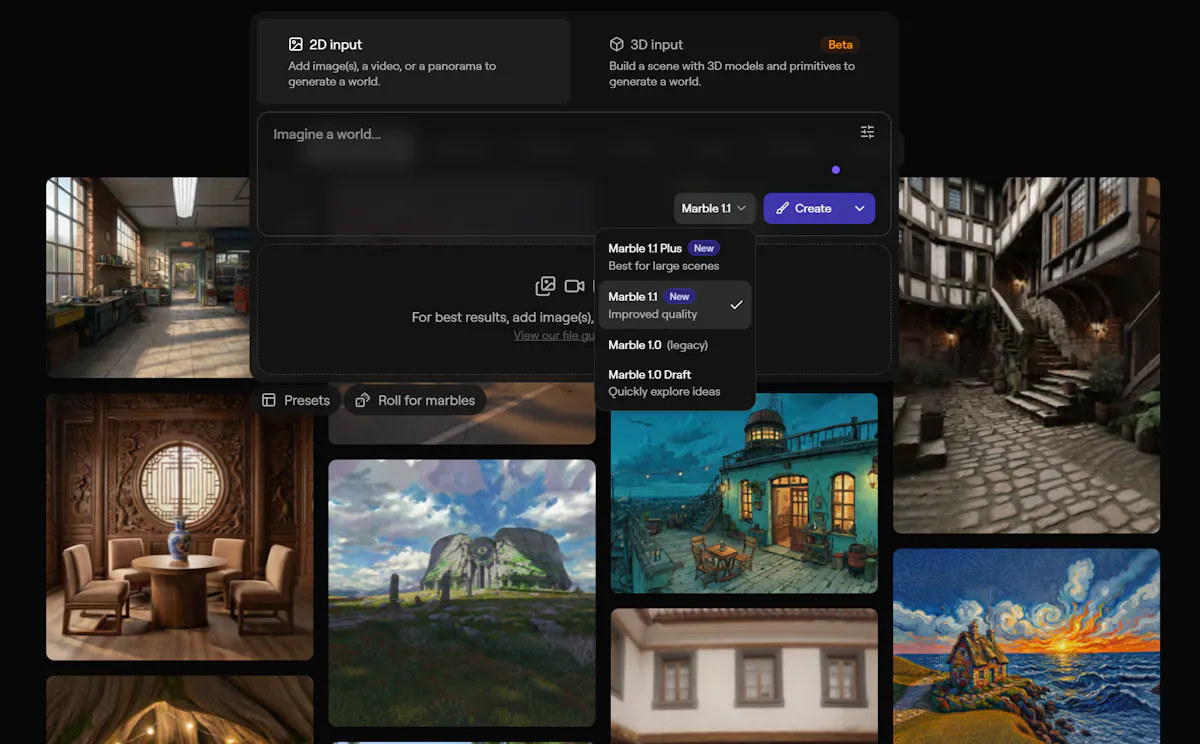
Task: Open the rock mountain landscape thumbnail
Action: coord(462,592)
